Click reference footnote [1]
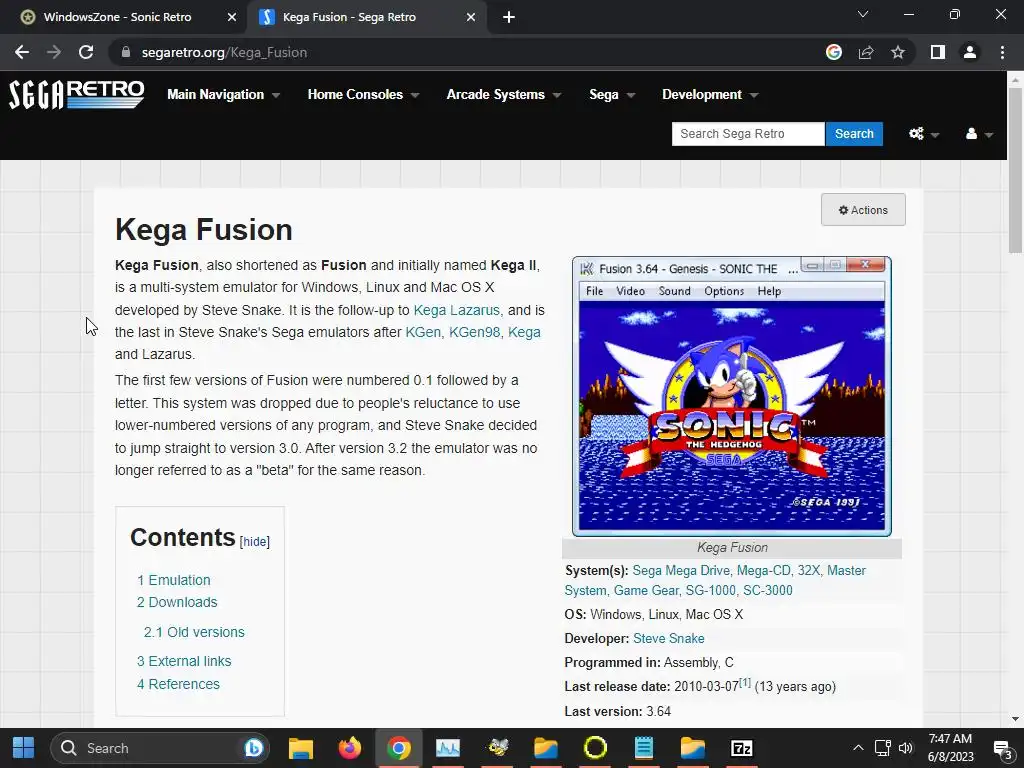The image size is (1024, 768). coord(744,682)
